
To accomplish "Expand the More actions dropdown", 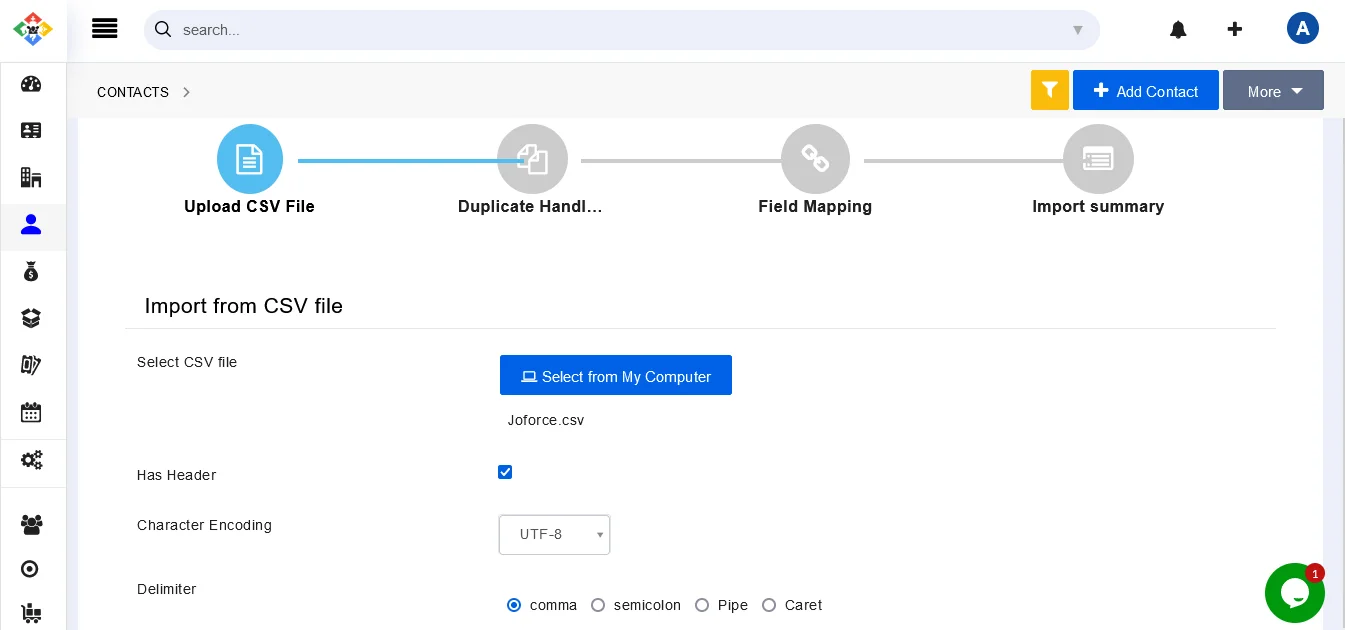I will pos(1273,90).
